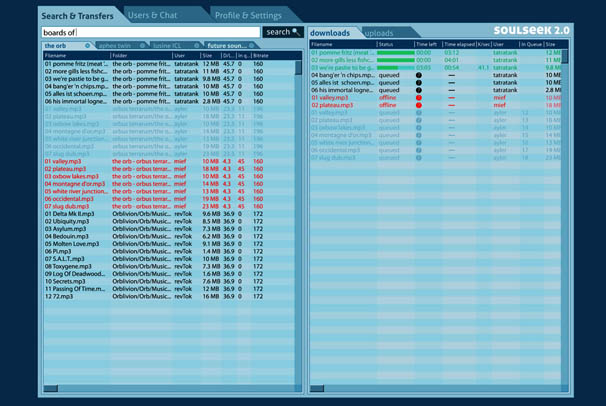Sort downloads by Status column header
Viewport: 606px width, 406px height.
tap(394, 45)
